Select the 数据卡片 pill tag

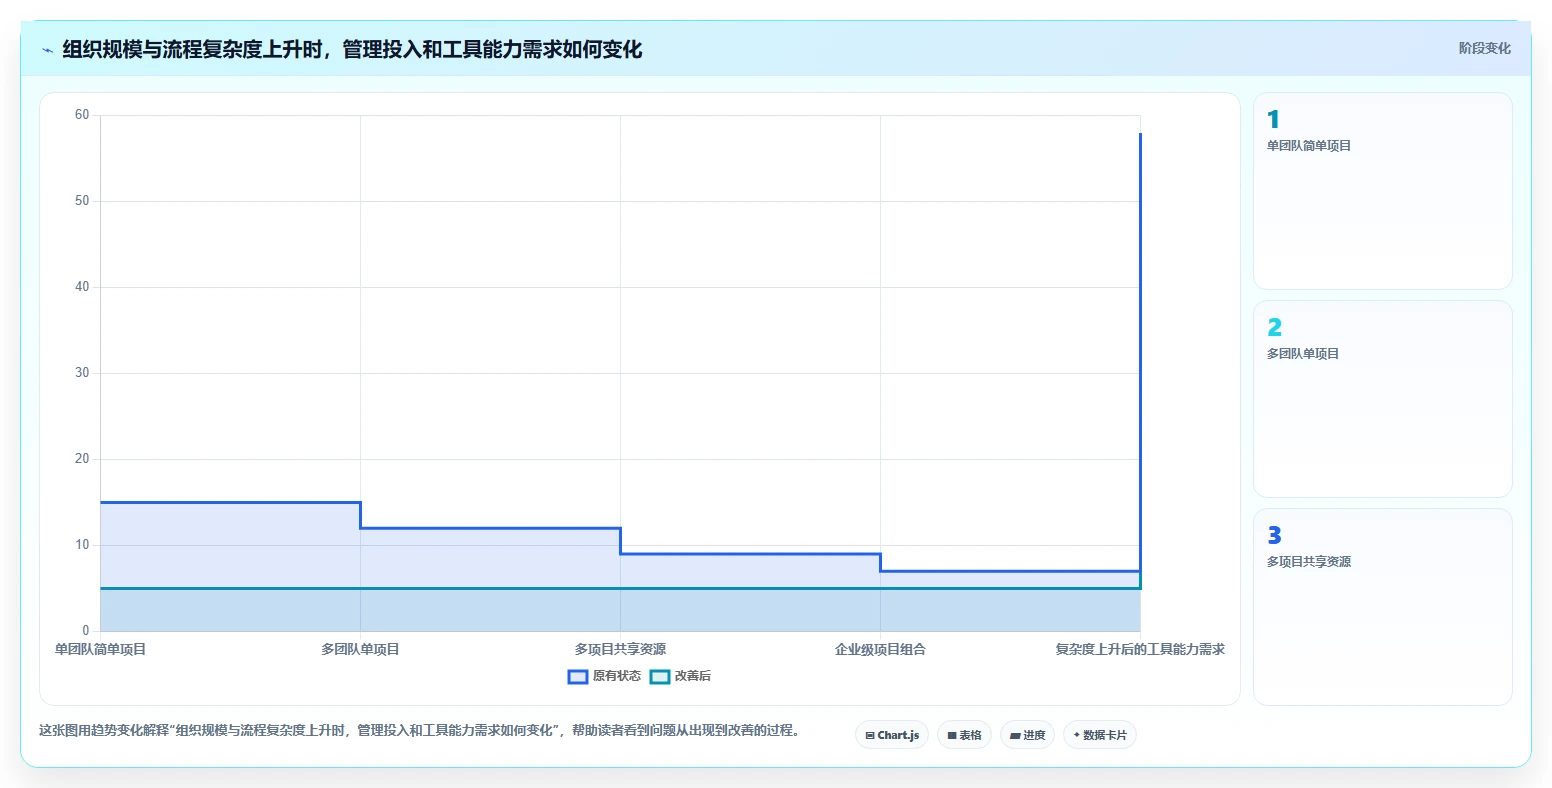[1100, 735]
